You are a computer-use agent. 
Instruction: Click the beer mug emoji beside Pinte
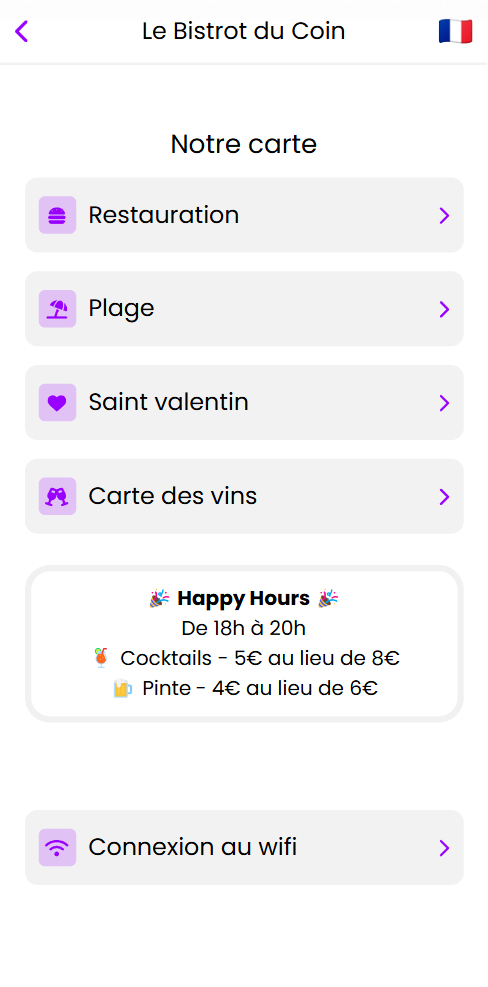click(x=122, y=689)
